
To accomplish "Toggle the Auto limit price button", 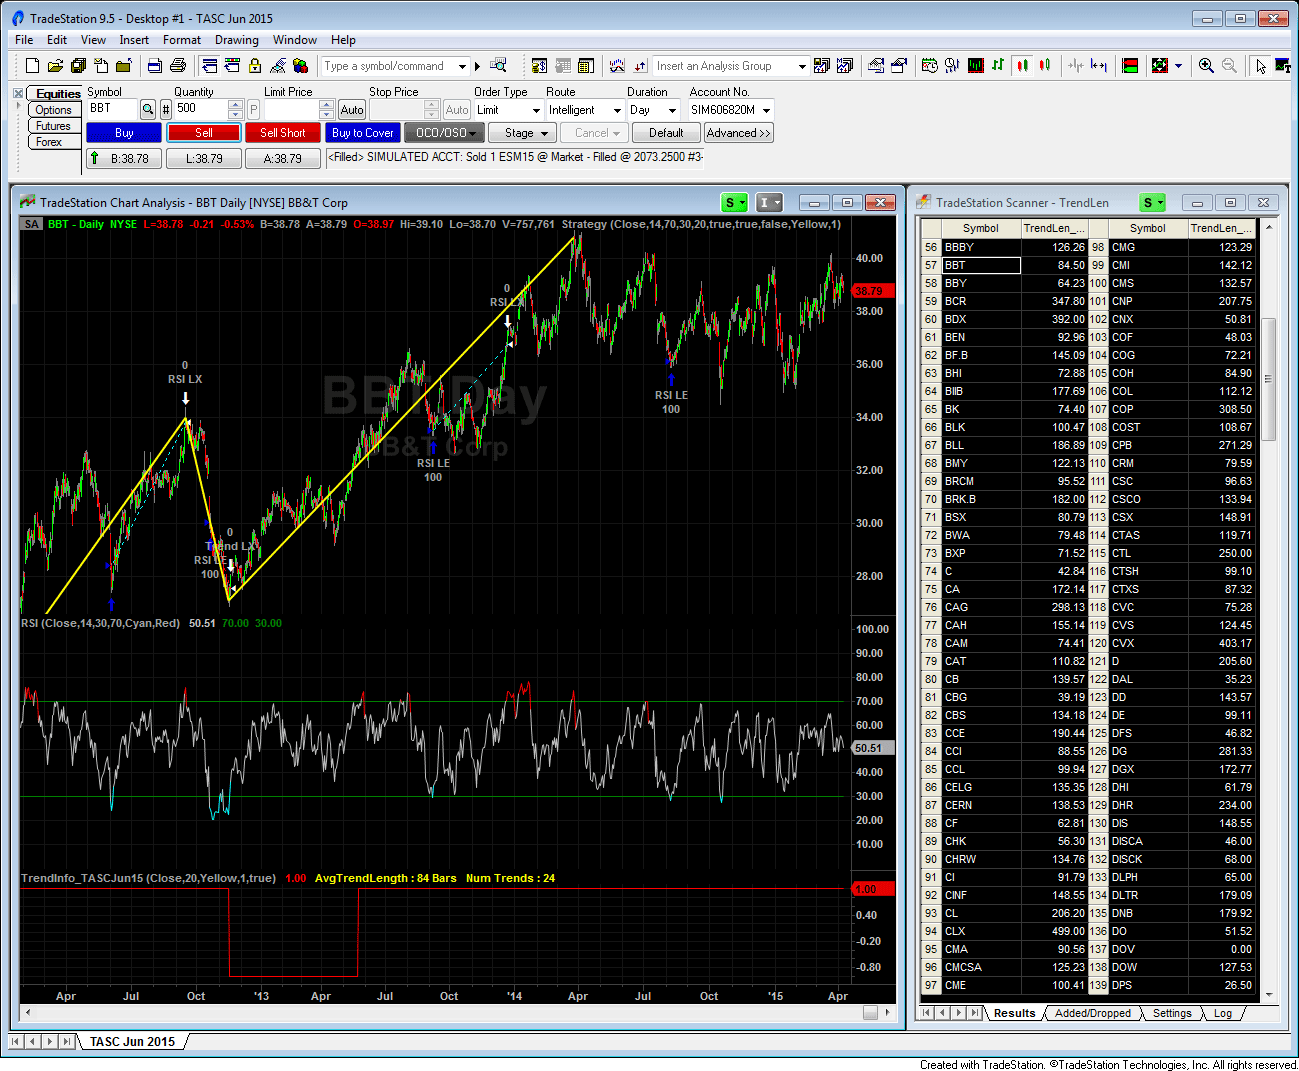I will (x=352, y=110).
